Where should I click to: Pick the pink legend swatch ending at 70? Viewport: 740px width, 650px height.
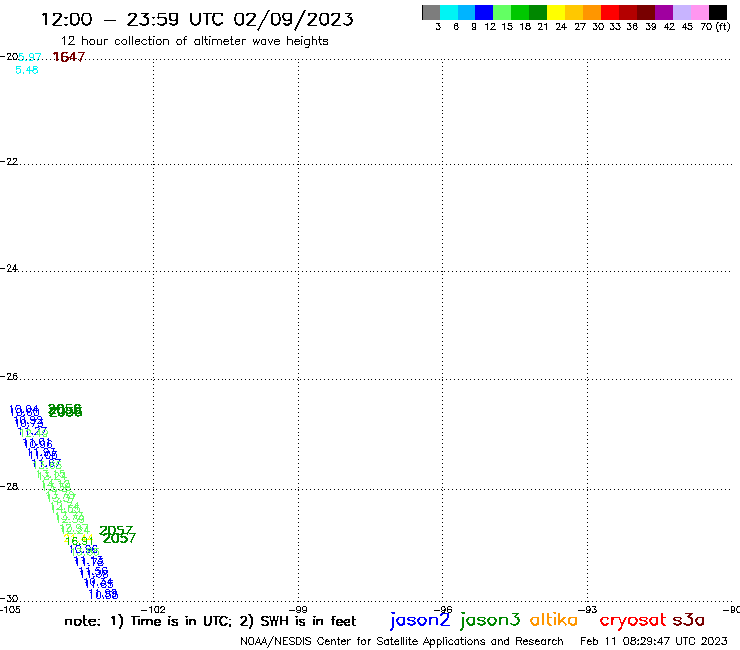pos(700,12)
